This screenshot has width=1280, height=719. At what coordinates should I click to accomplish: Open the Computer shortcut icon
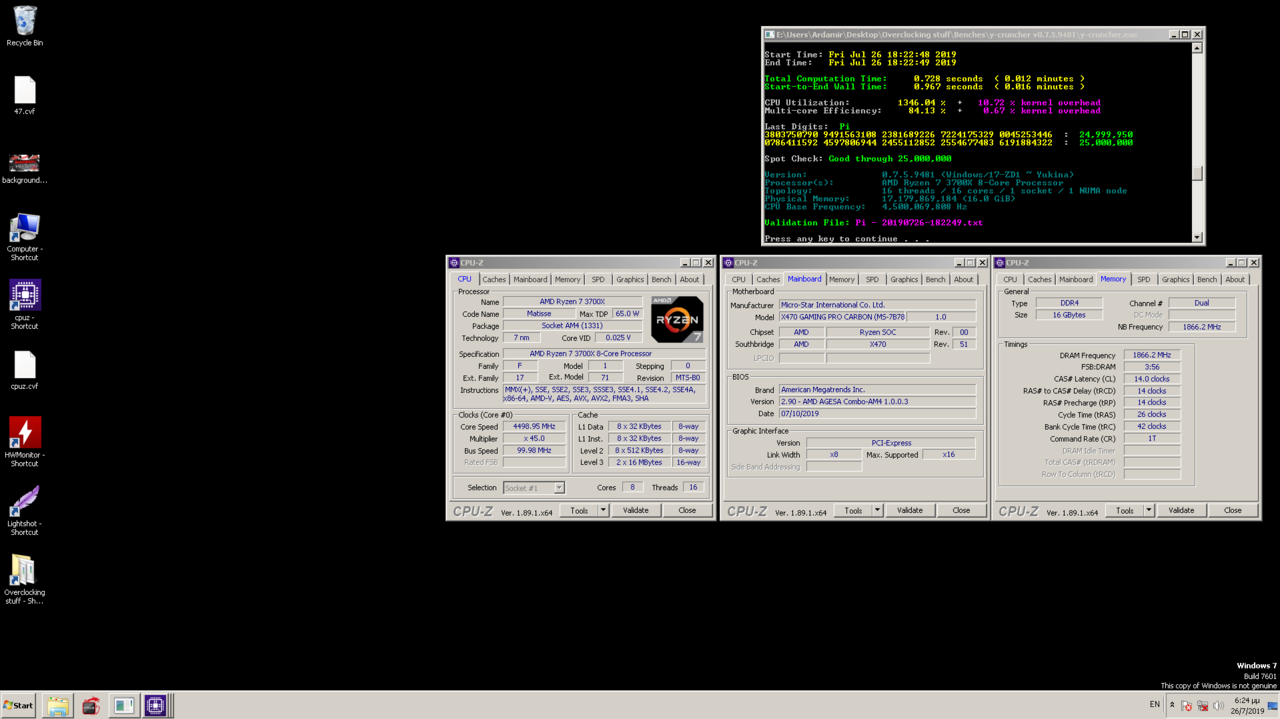[x=24, y=237]
